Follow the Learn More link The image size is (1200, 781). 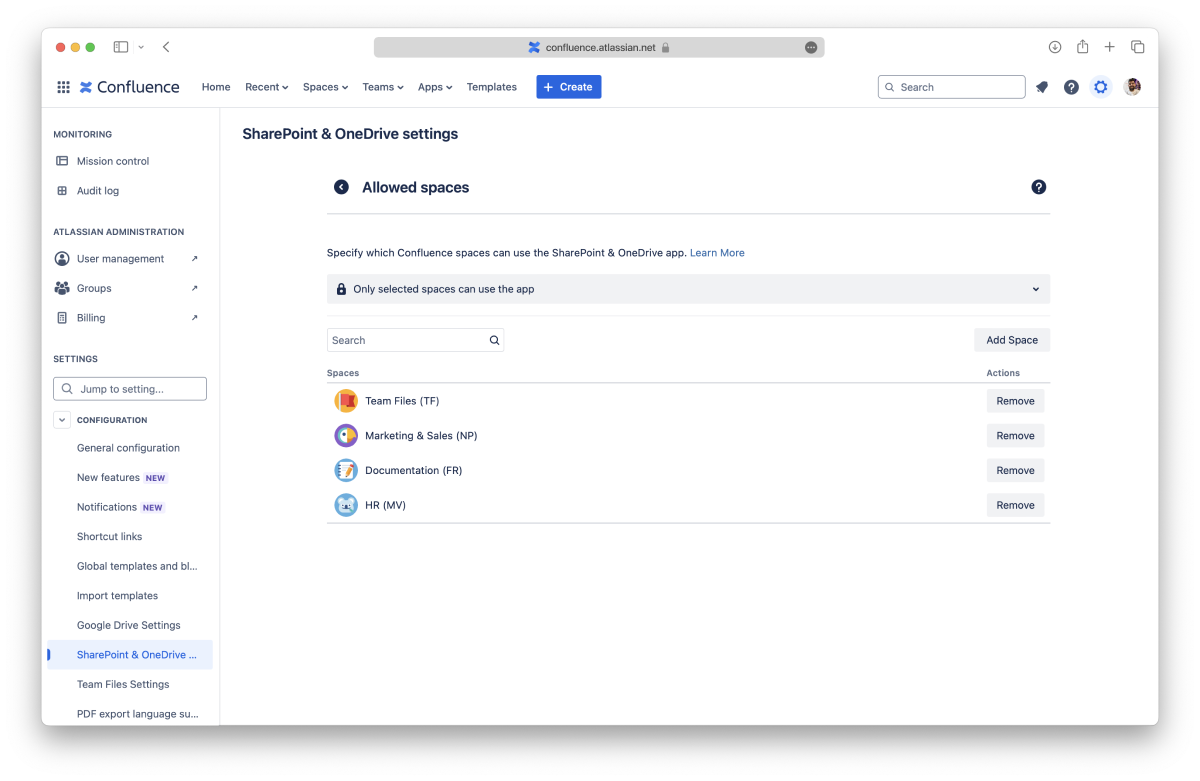click(x=717, y=253)
